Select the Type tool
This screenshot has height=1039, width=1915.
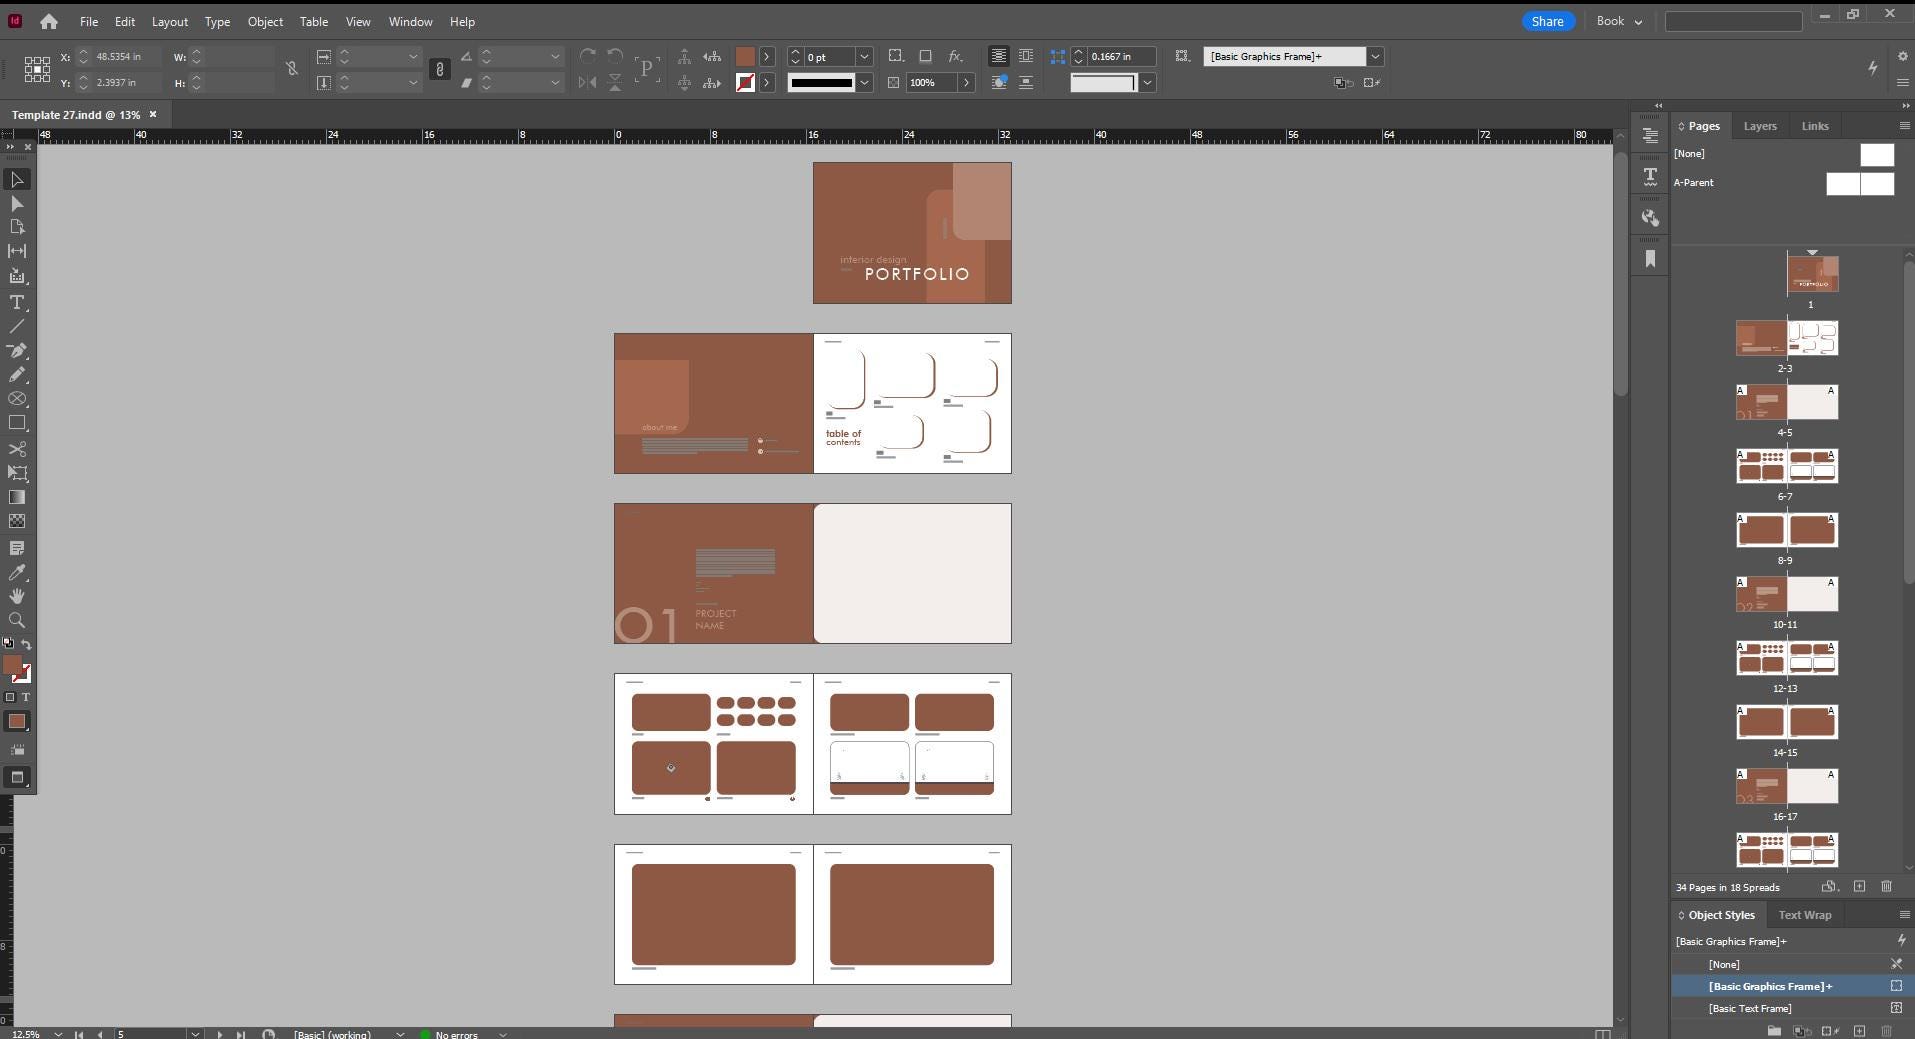tap(17, 303)
